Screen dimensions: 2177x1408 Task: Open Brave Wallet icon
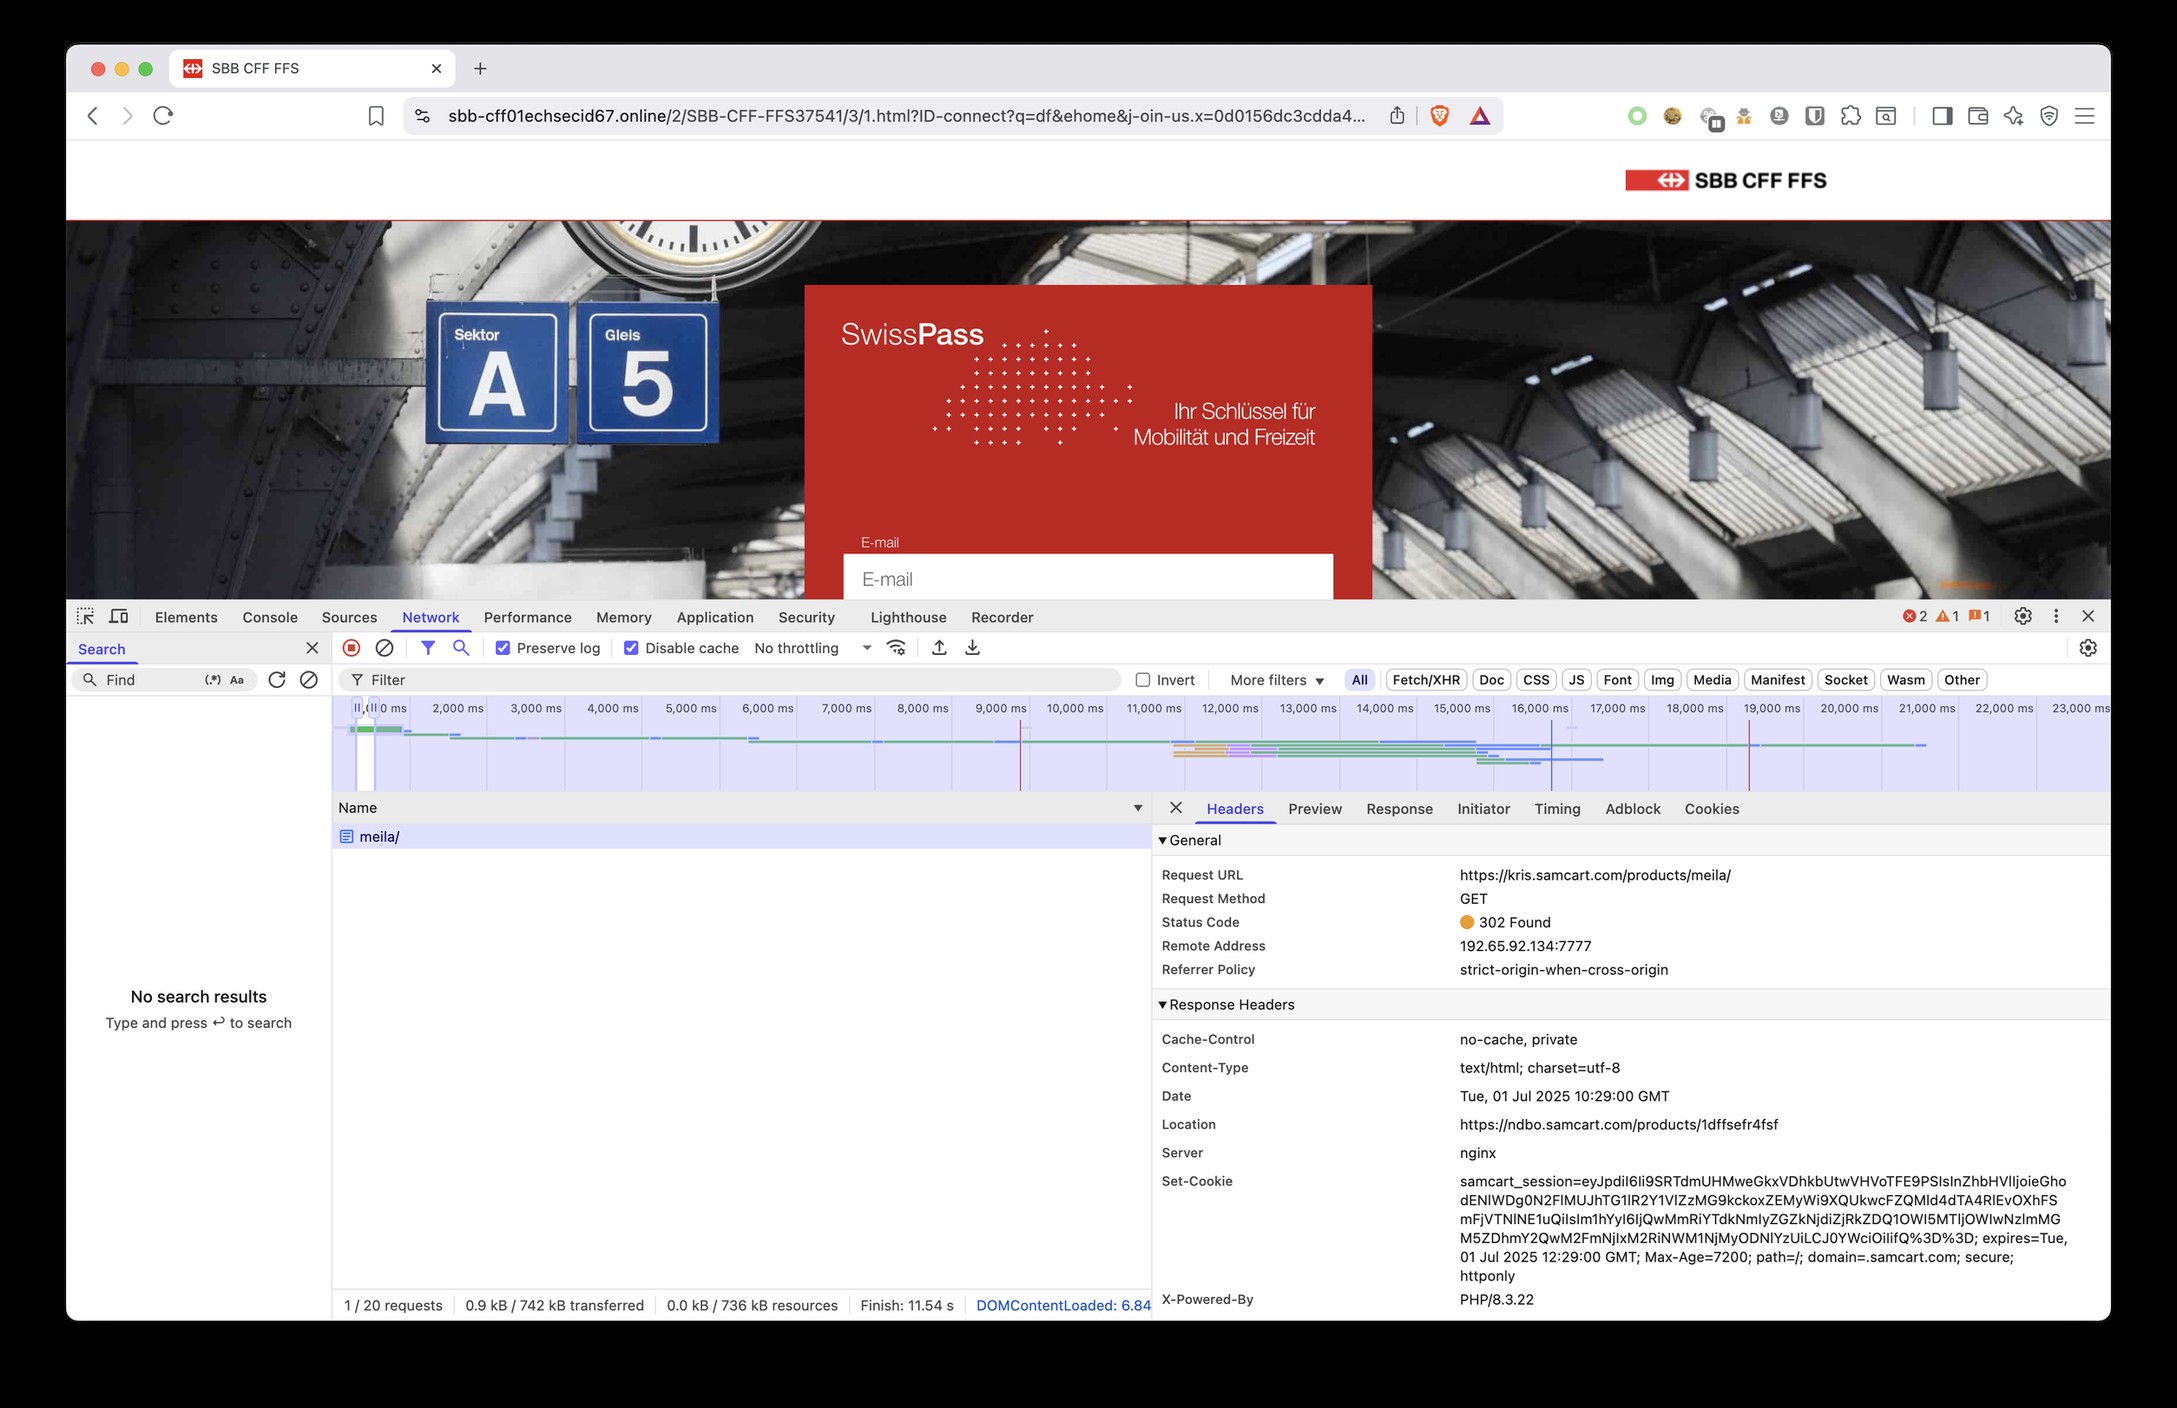click(x=1978, y=116)
